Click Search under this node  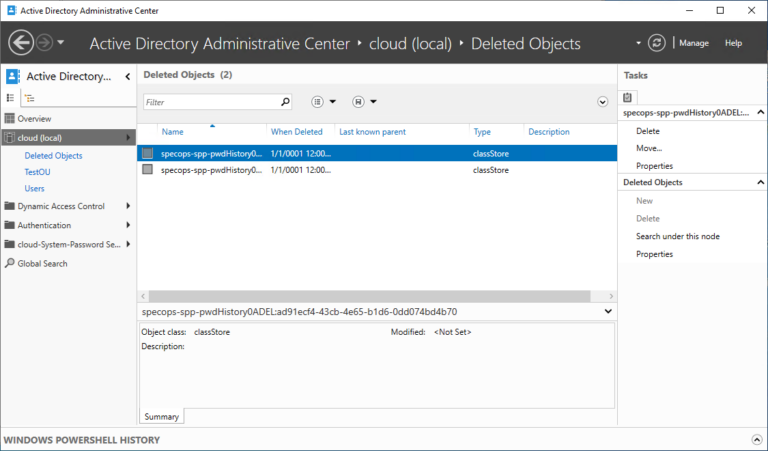click(x=677, y=237)
